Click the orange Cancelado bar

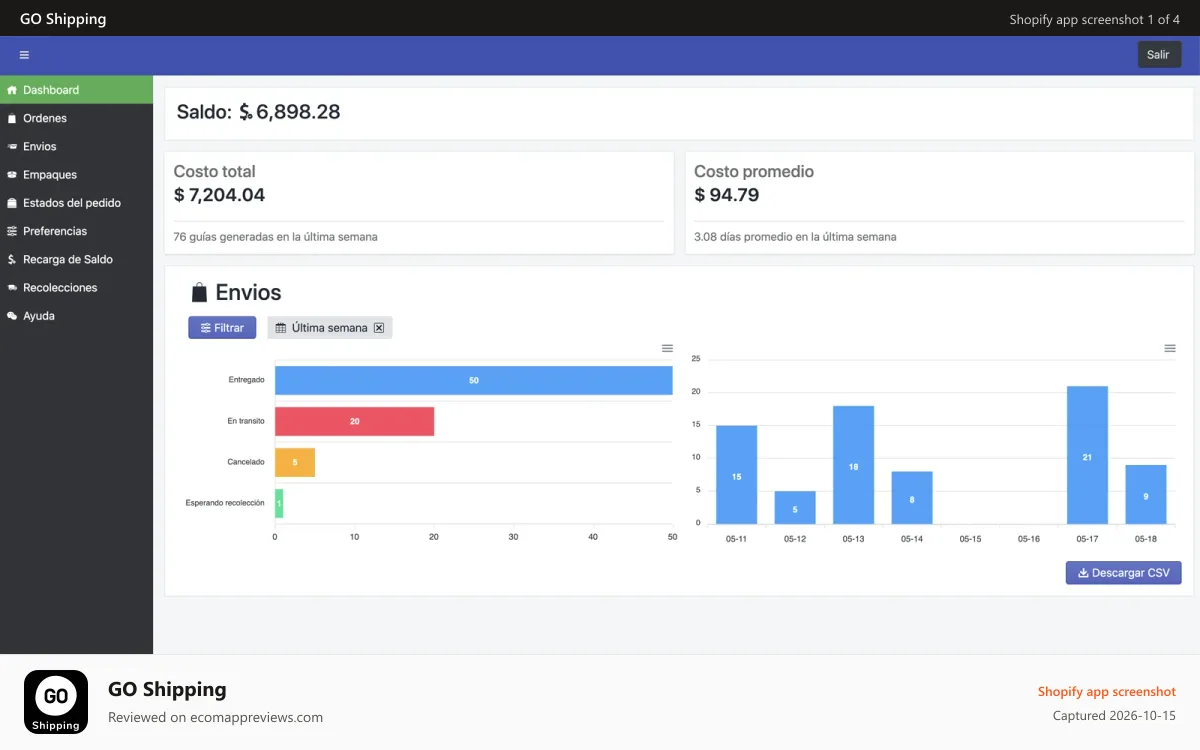[x=295, y=462]
